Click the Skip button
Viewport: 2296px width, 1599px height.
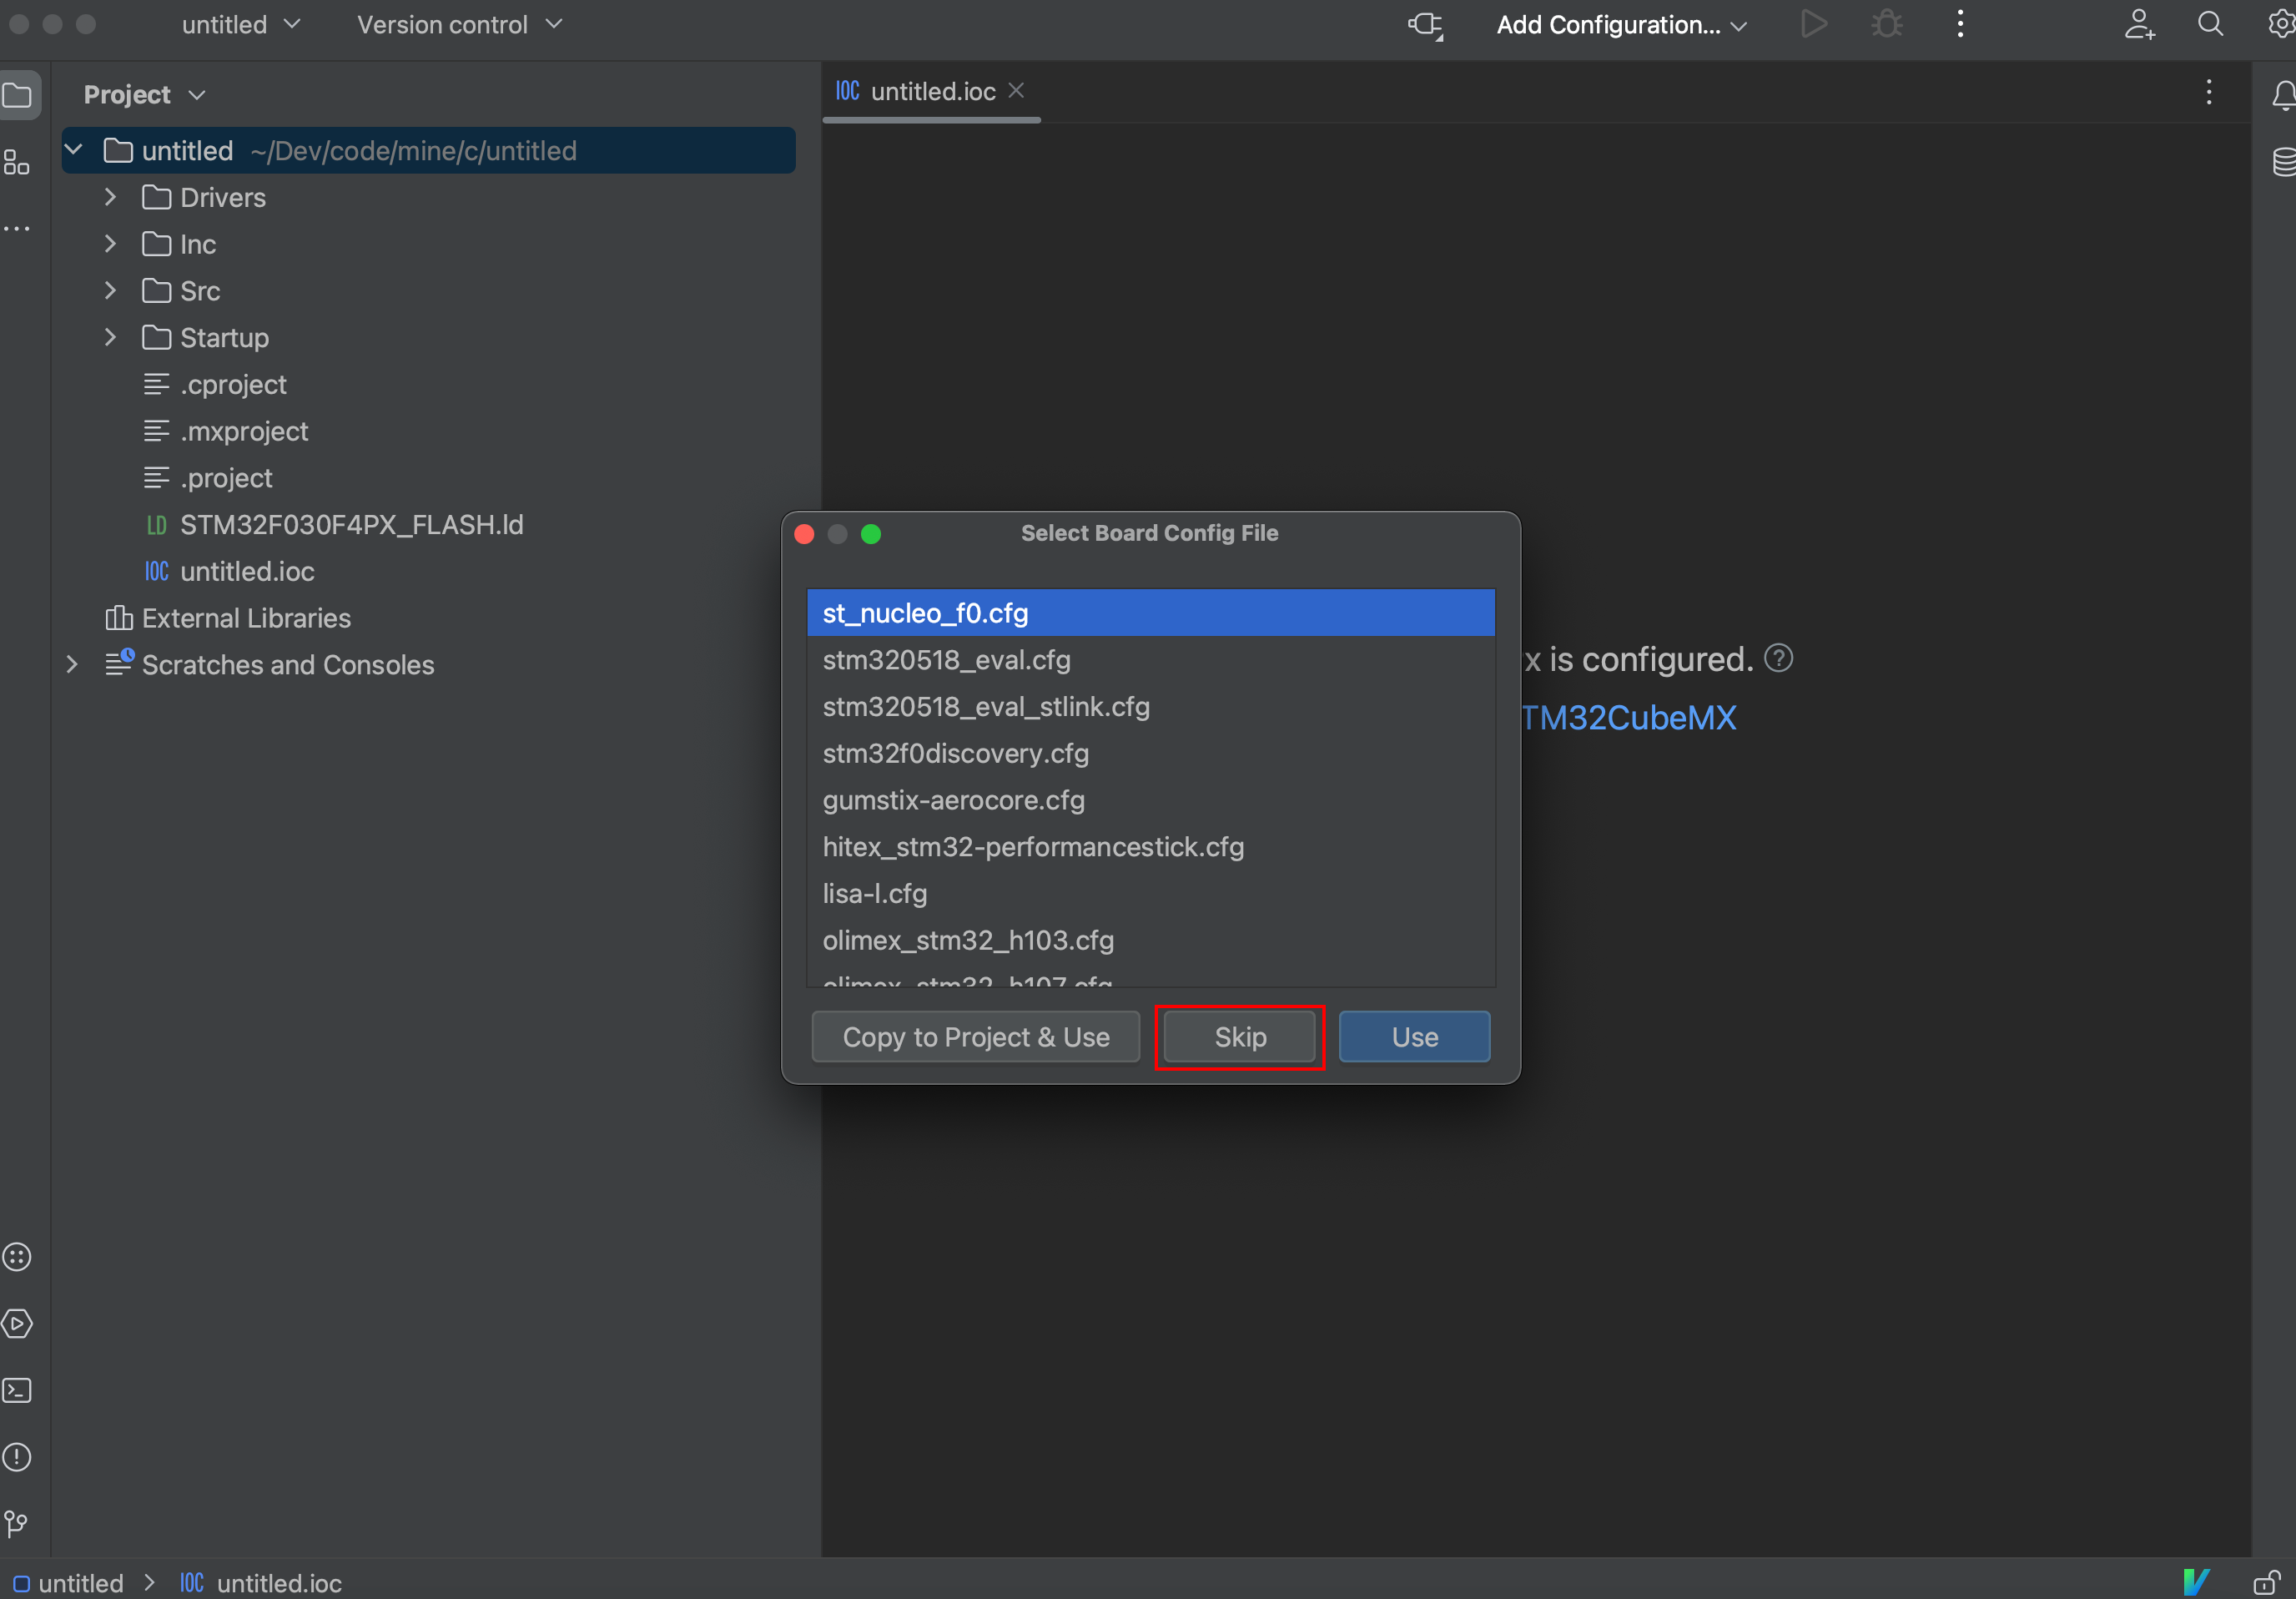point(1239,1037)
